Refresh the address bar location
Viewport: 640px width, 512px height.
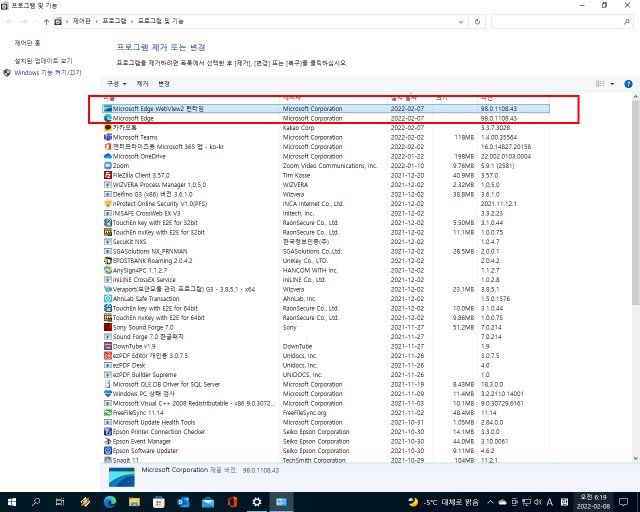tap(477, 22)
